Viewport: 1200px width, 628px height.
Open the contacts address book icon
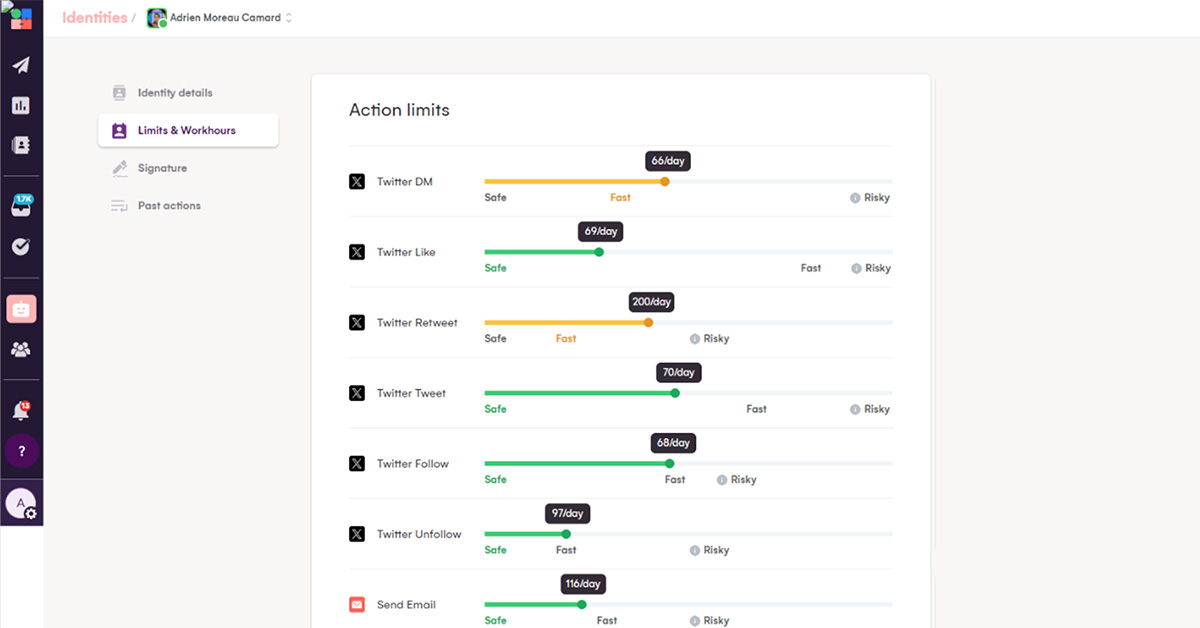coord(21,145)
